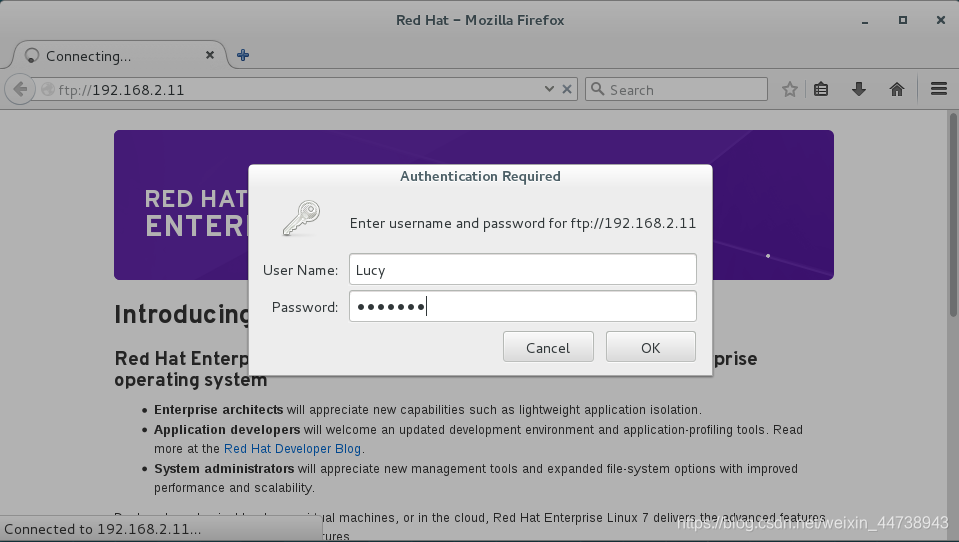The width and height of the screenshot is (959, 542).
Task: Click the site identity globe icon
Action: (x=48, y=90)
